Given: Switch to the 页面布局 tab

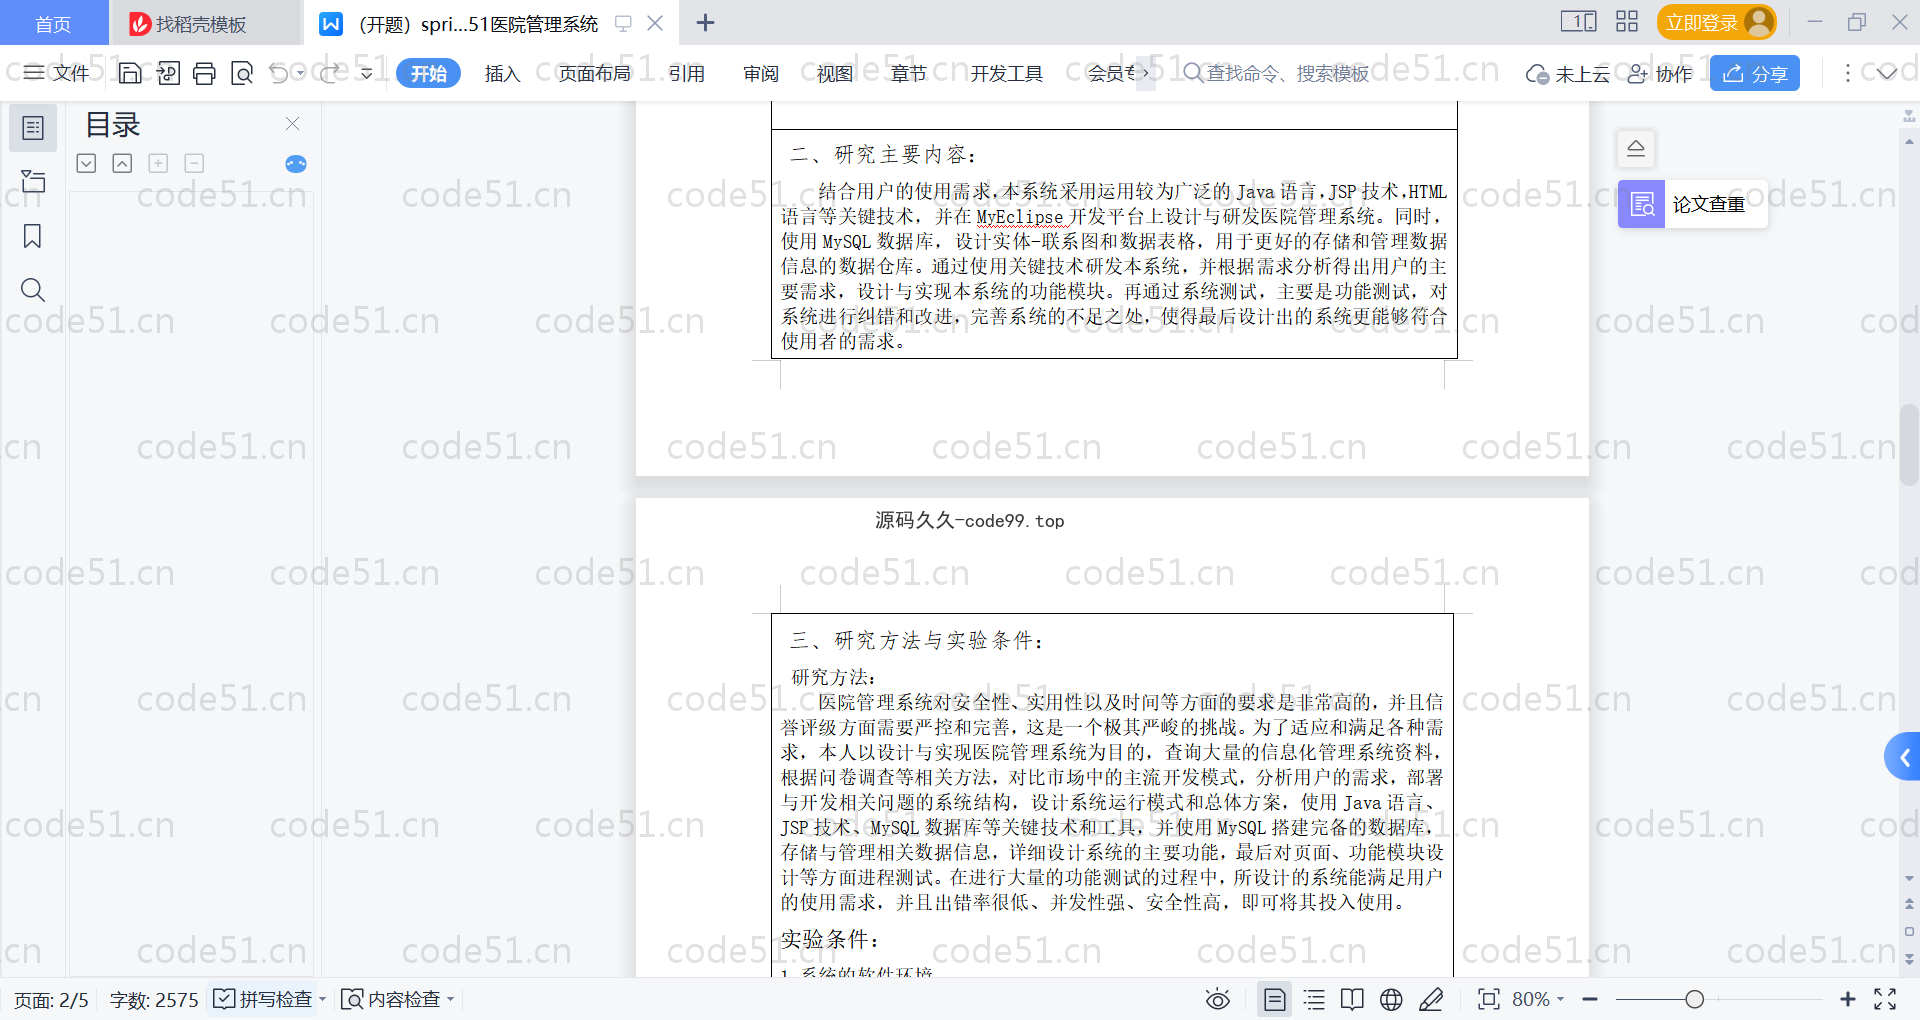Looking at the screenshot, I should [594, 73].
